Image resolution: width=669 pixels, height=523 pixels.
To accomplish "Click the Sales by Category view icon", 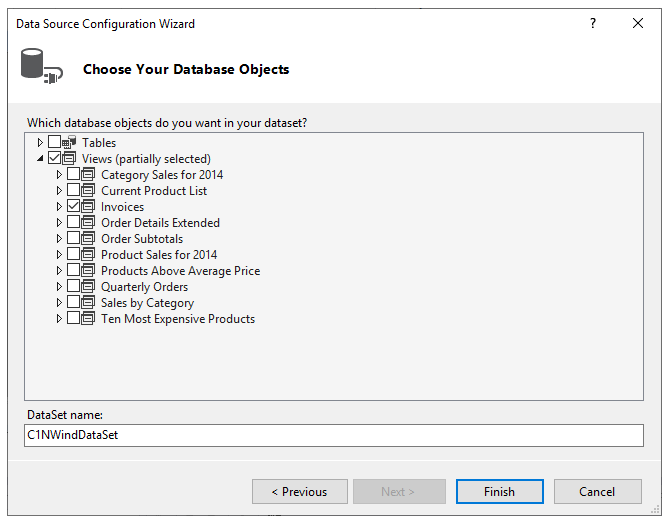I will (x=88, y=303).
